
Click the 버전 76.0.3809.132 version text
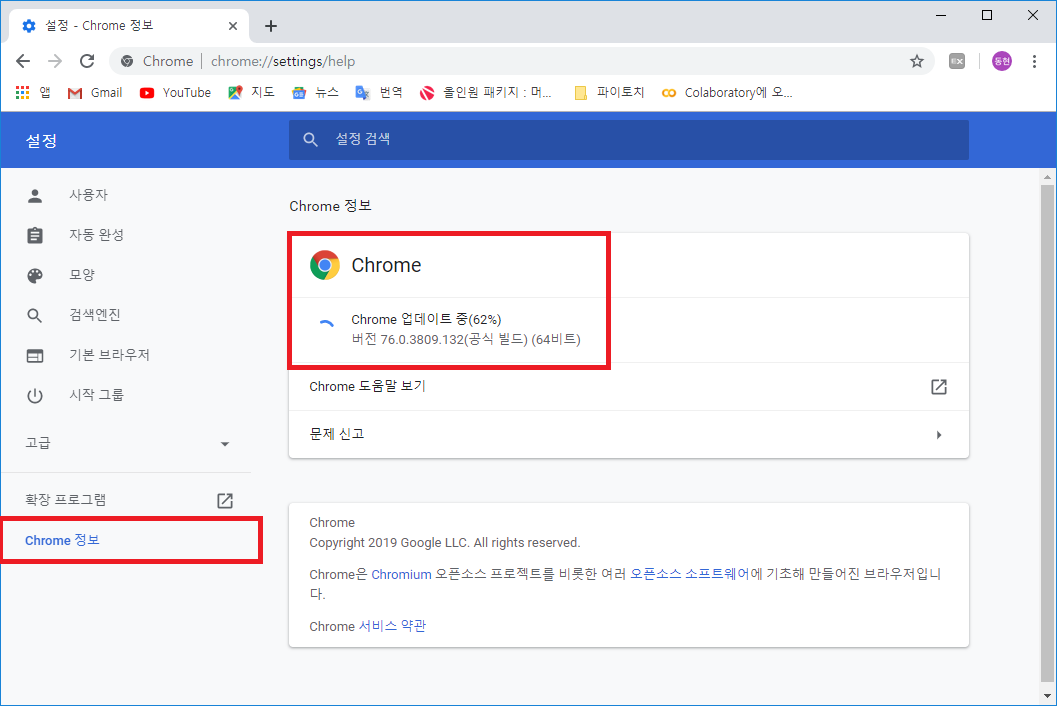pos(466,339)
